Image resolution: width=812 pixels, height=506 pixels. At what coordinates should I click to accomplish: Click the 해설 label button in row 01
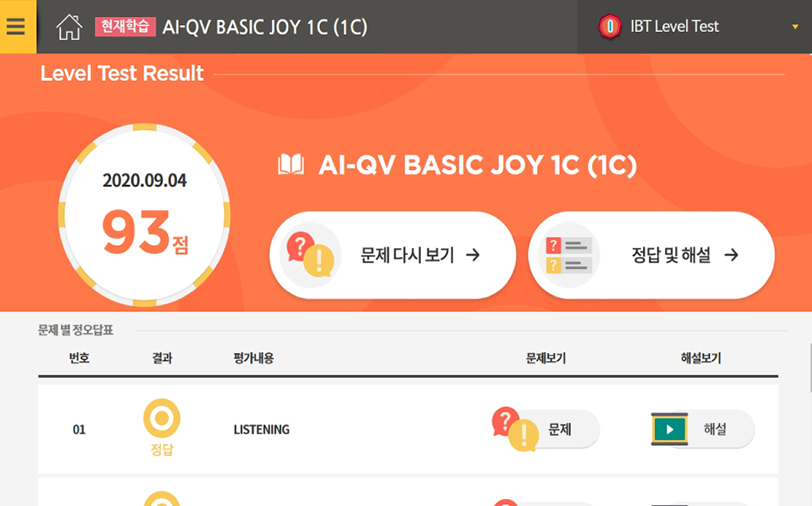(715, 429)
